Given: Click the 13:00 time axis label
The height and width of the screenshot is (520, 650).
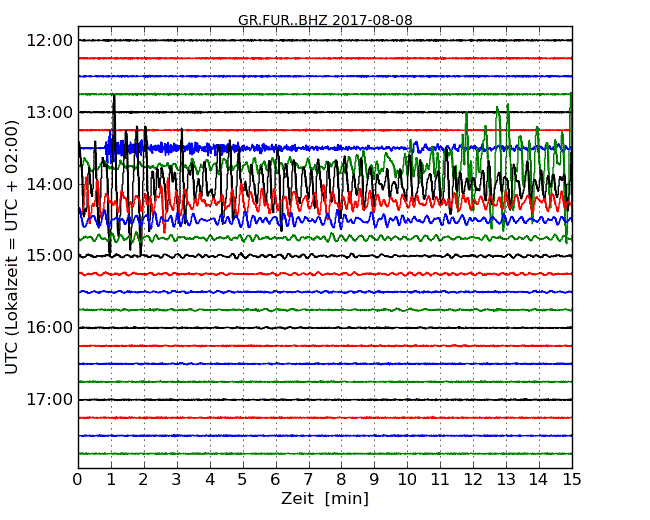Looking at the screenshot, I should tap(49, 112).
